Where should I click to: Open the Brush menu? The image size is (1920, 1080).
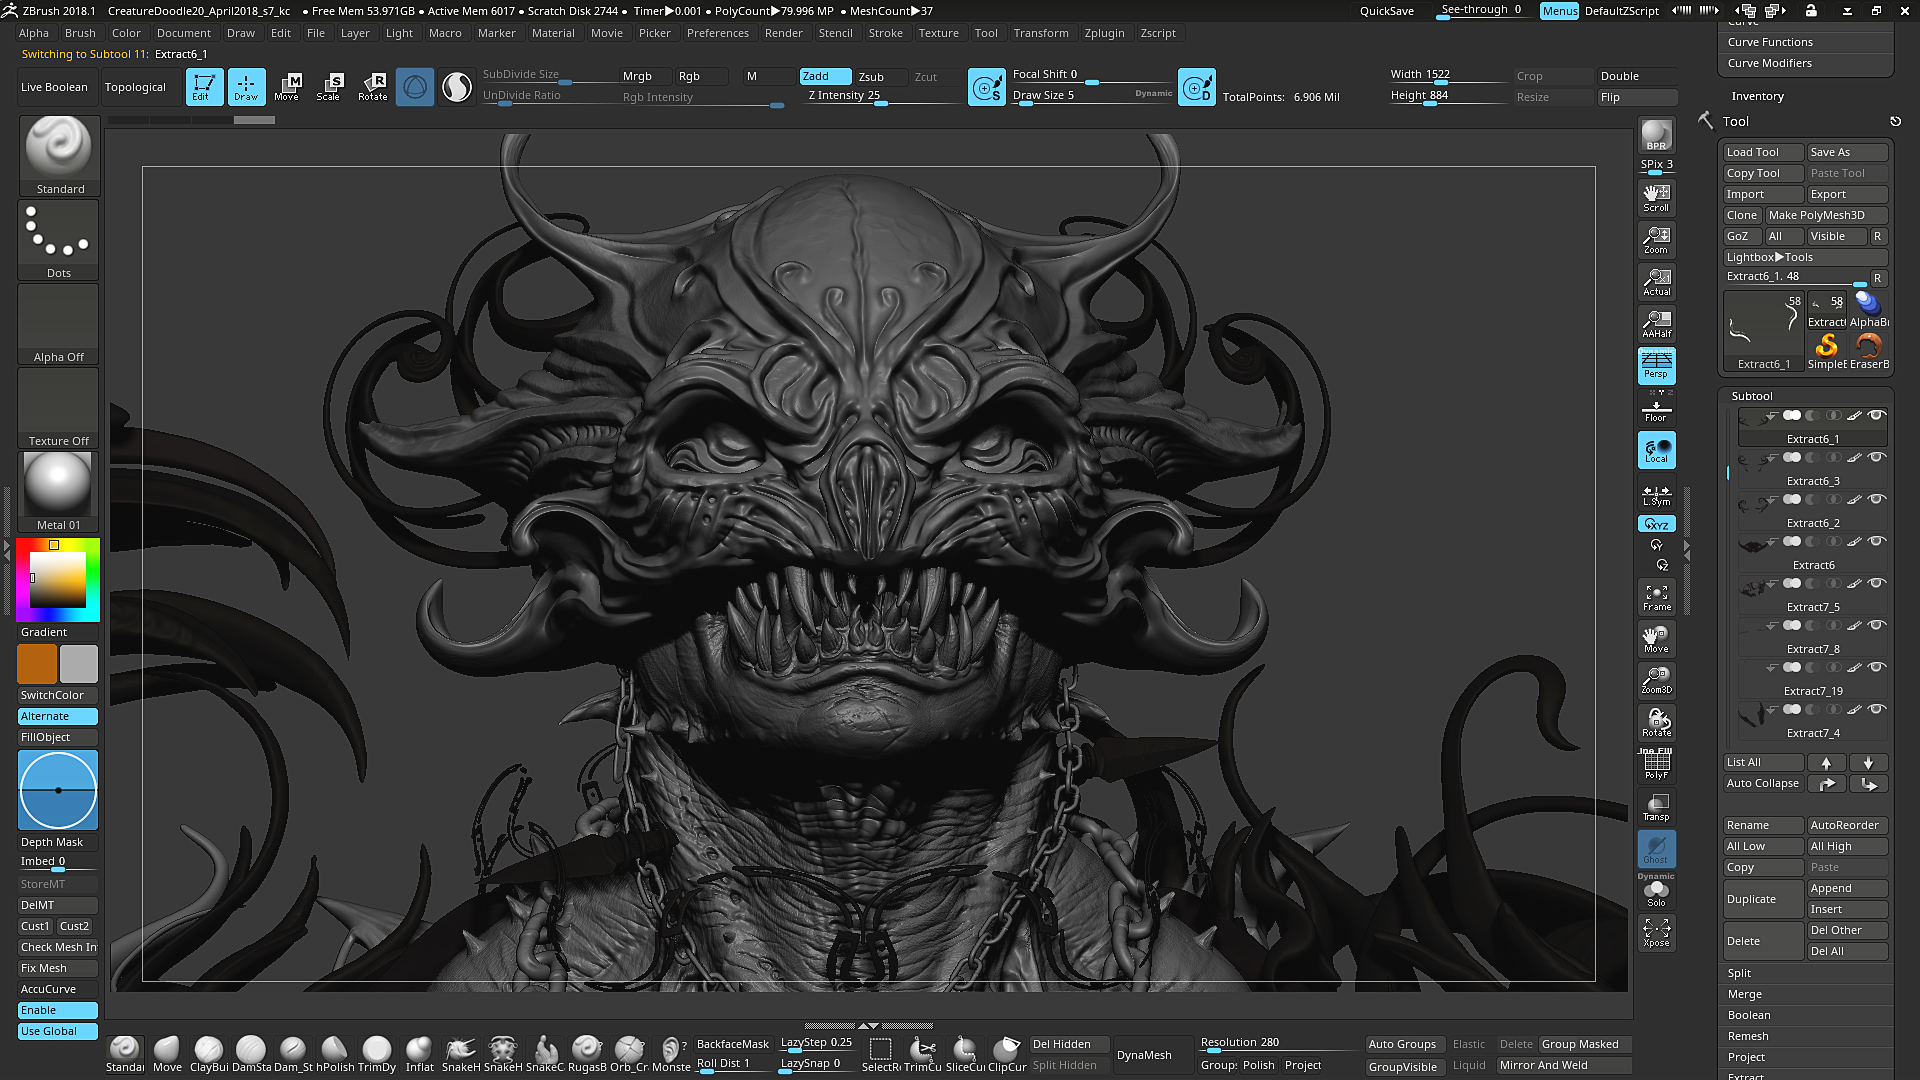pos(80,33)
